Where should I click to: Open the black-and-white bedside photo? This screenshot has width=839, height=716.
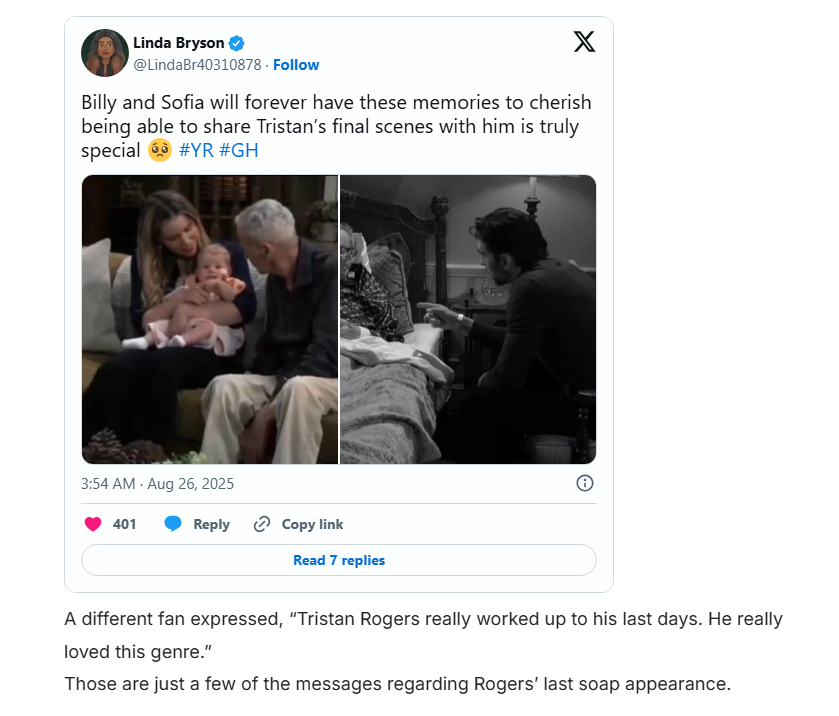point(468,319)
